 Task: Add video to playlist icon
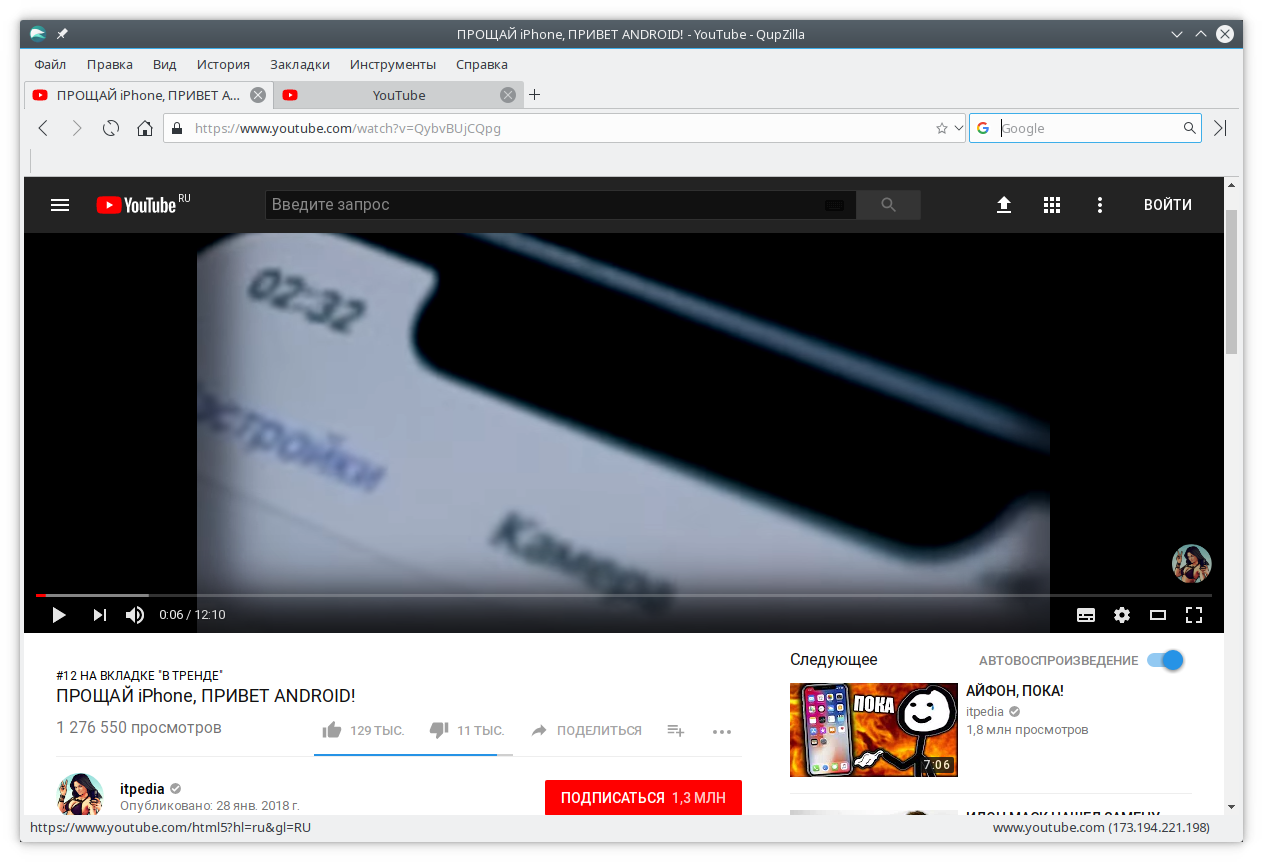click(x=676, y=731)
